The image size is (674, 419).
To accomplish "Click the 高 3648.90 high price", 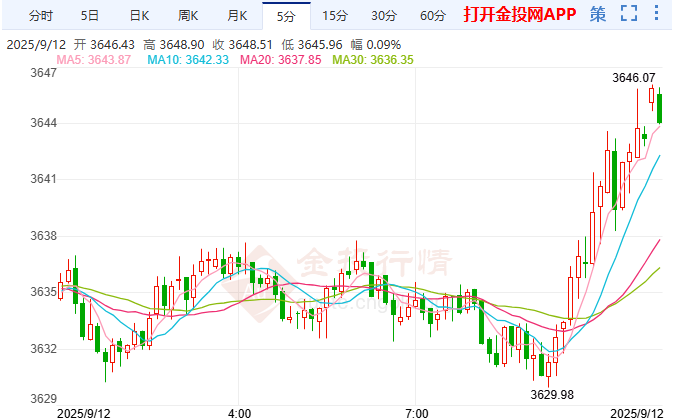I will tap(174, 45).
